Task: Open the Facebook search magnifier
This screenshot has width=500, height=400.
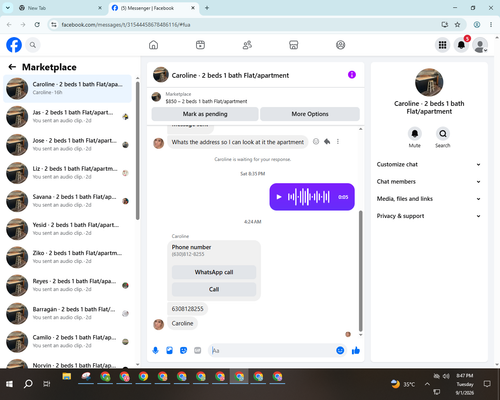Action: click(x=33, y=45)
